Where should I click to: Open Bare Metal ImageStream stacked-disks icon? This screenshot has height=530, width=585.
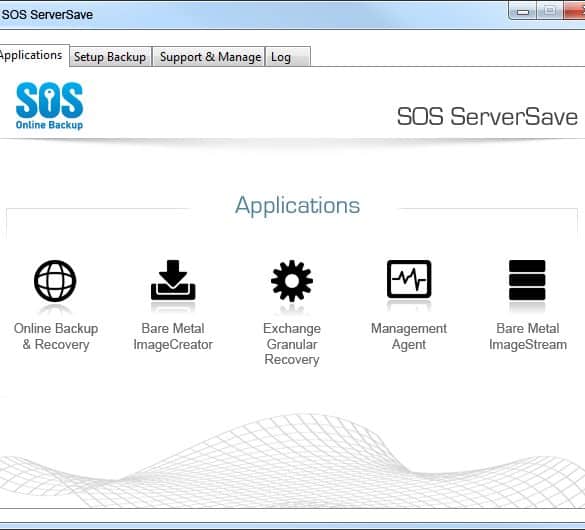(527, 280)
